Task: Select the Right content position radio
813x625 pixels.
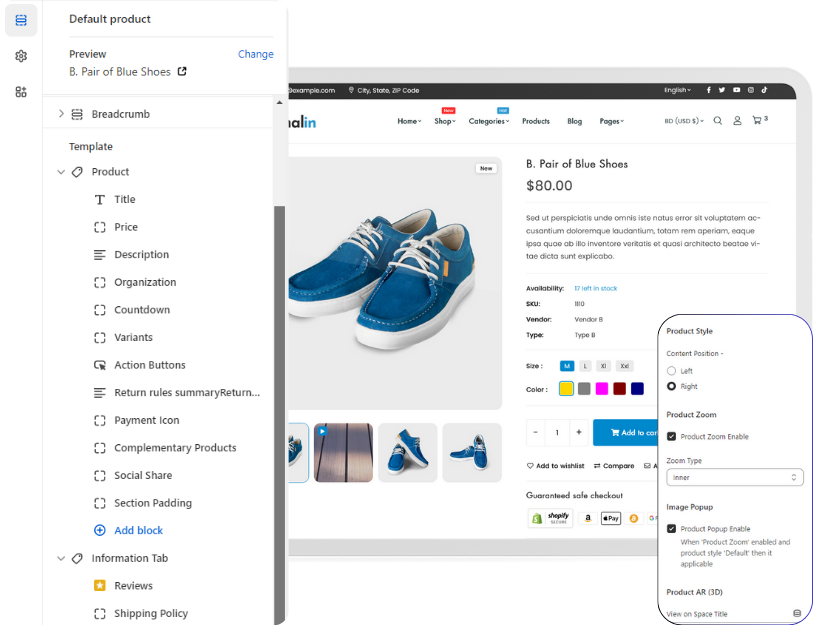Action: point(671,386)
